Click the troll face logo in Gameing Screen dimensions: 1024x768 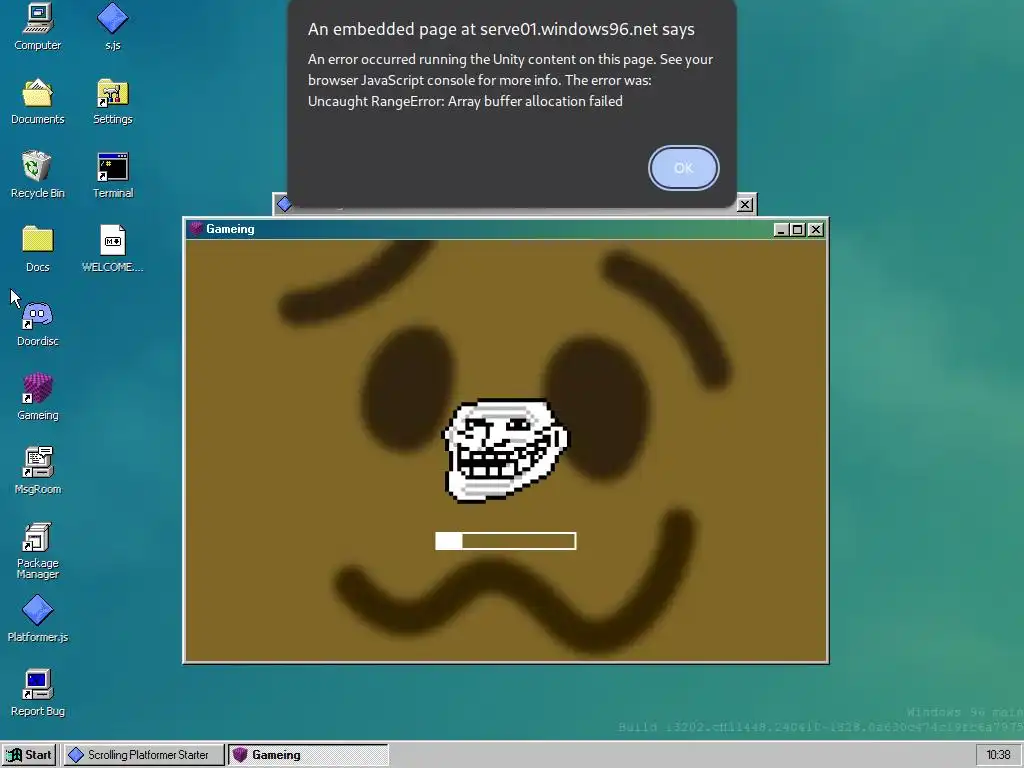pos(506,451)
